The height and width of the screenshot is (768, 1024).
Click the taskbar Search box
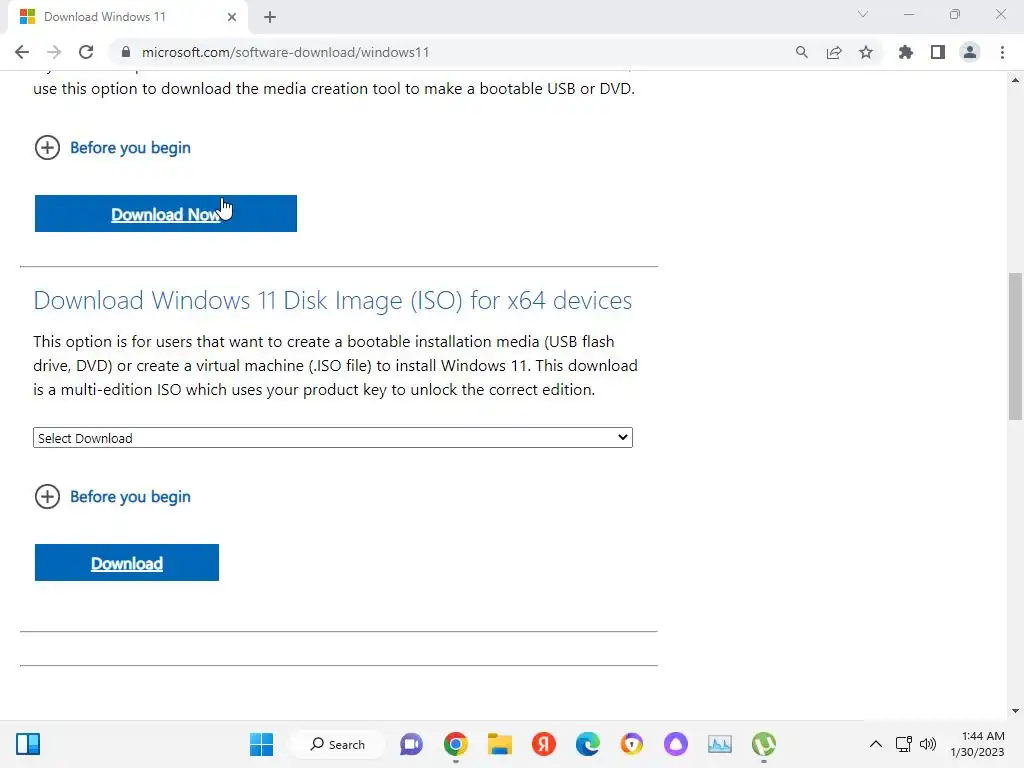tap(337, 744)
